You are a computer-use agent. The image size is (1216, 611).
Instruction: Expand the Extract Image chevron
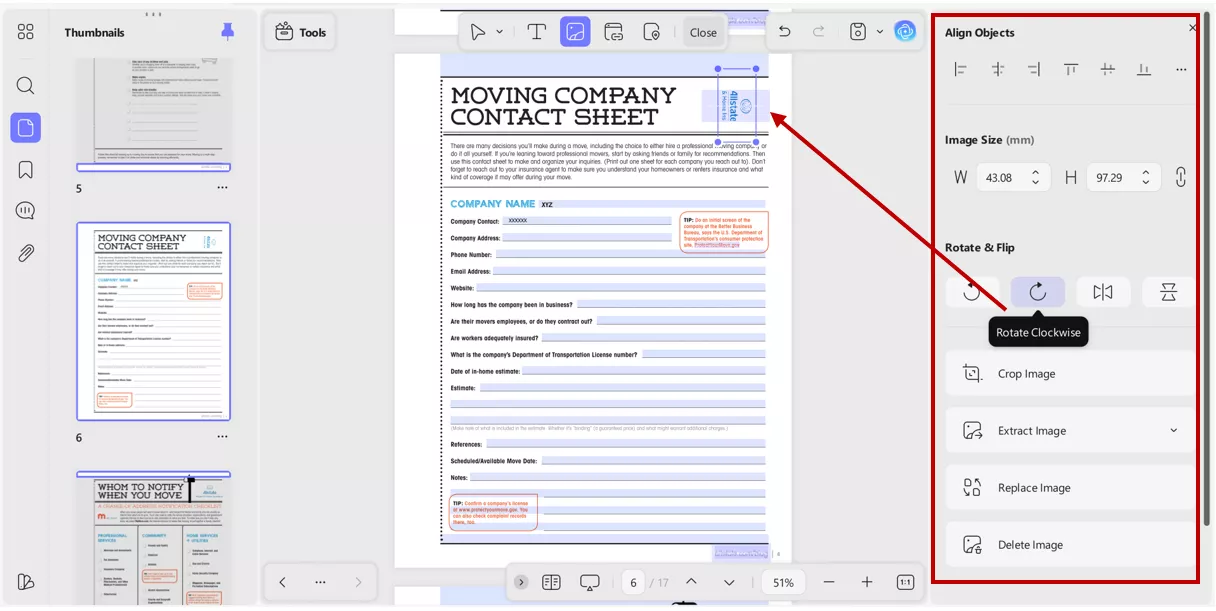pos(1173,430)
